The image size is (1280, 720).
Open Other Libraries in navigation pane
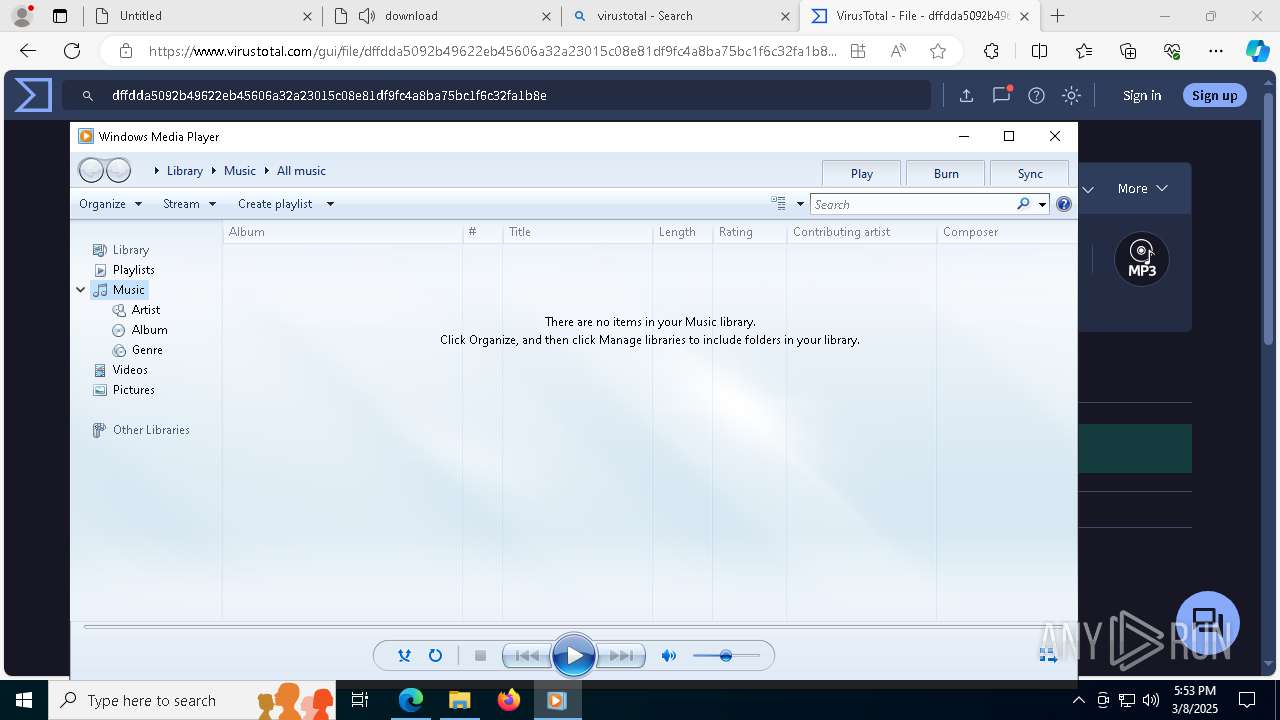point(151,430)
